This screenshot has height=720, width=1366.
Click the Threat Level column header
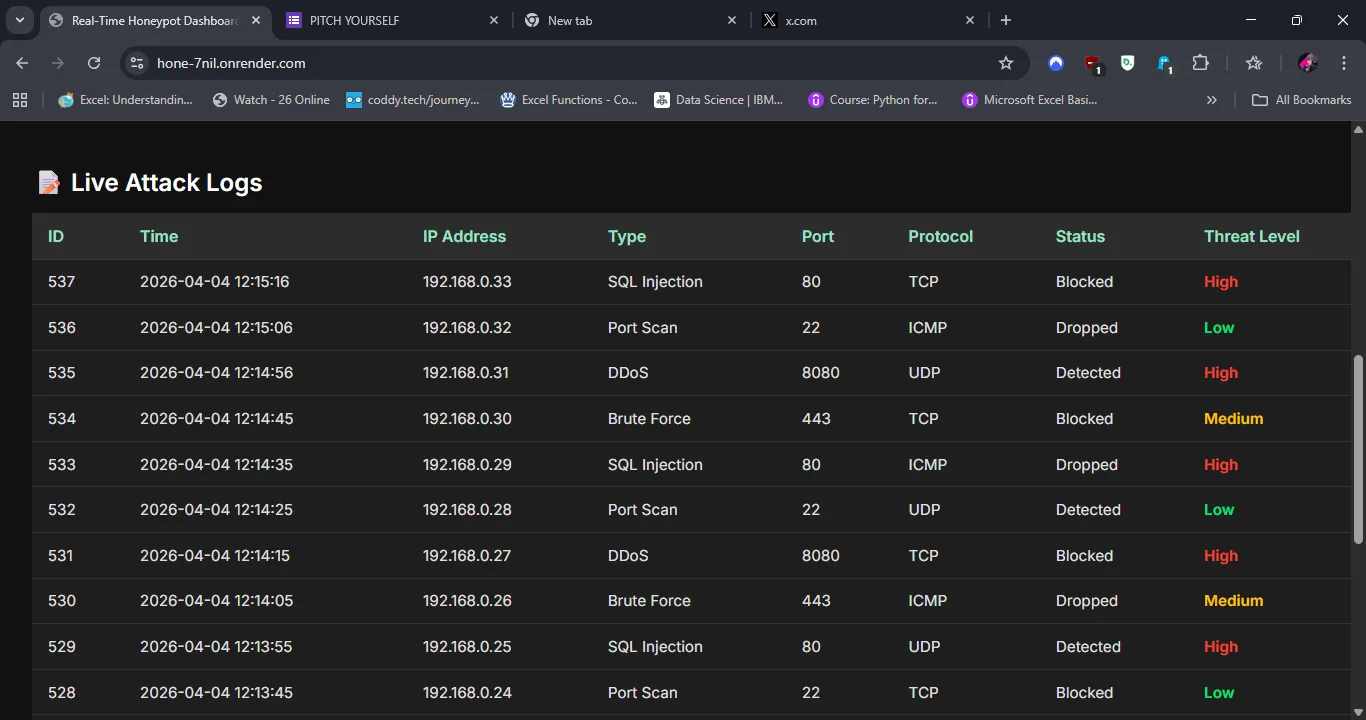click(1251, 237)
